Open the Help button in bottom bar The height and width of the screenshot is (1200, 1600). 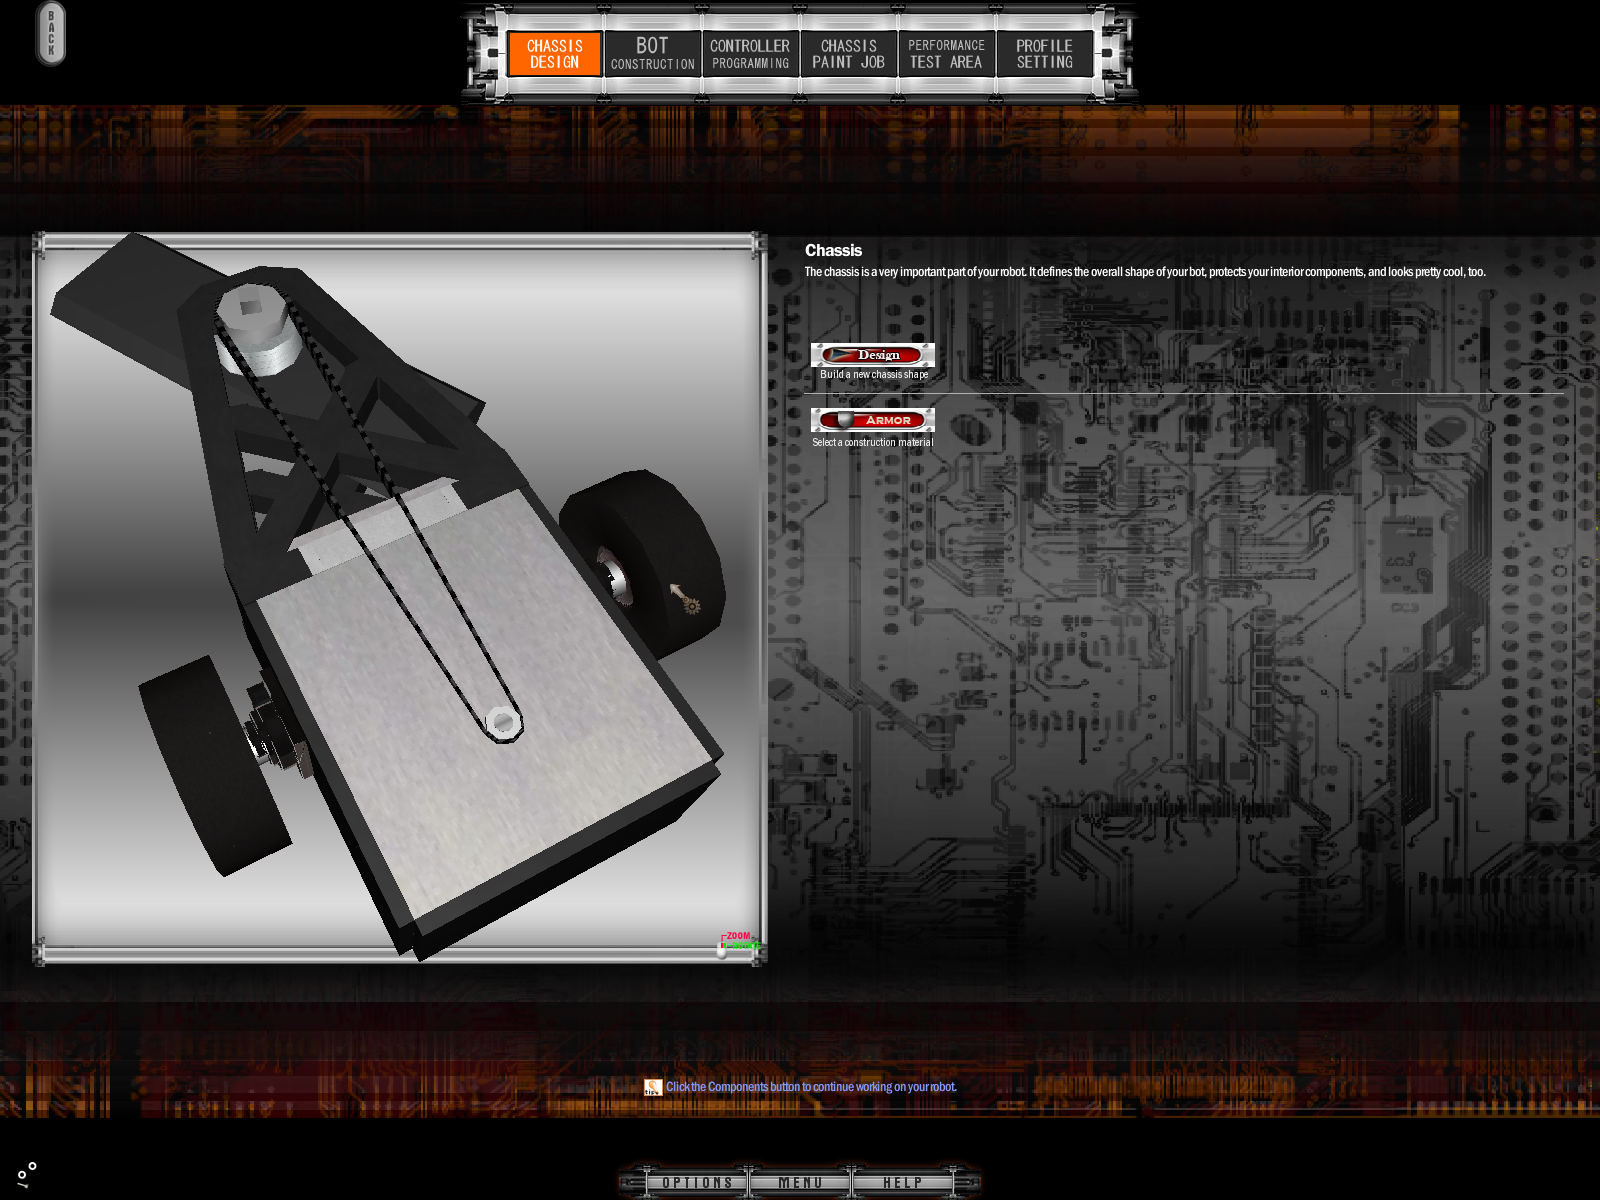[x=902, y=1183]
